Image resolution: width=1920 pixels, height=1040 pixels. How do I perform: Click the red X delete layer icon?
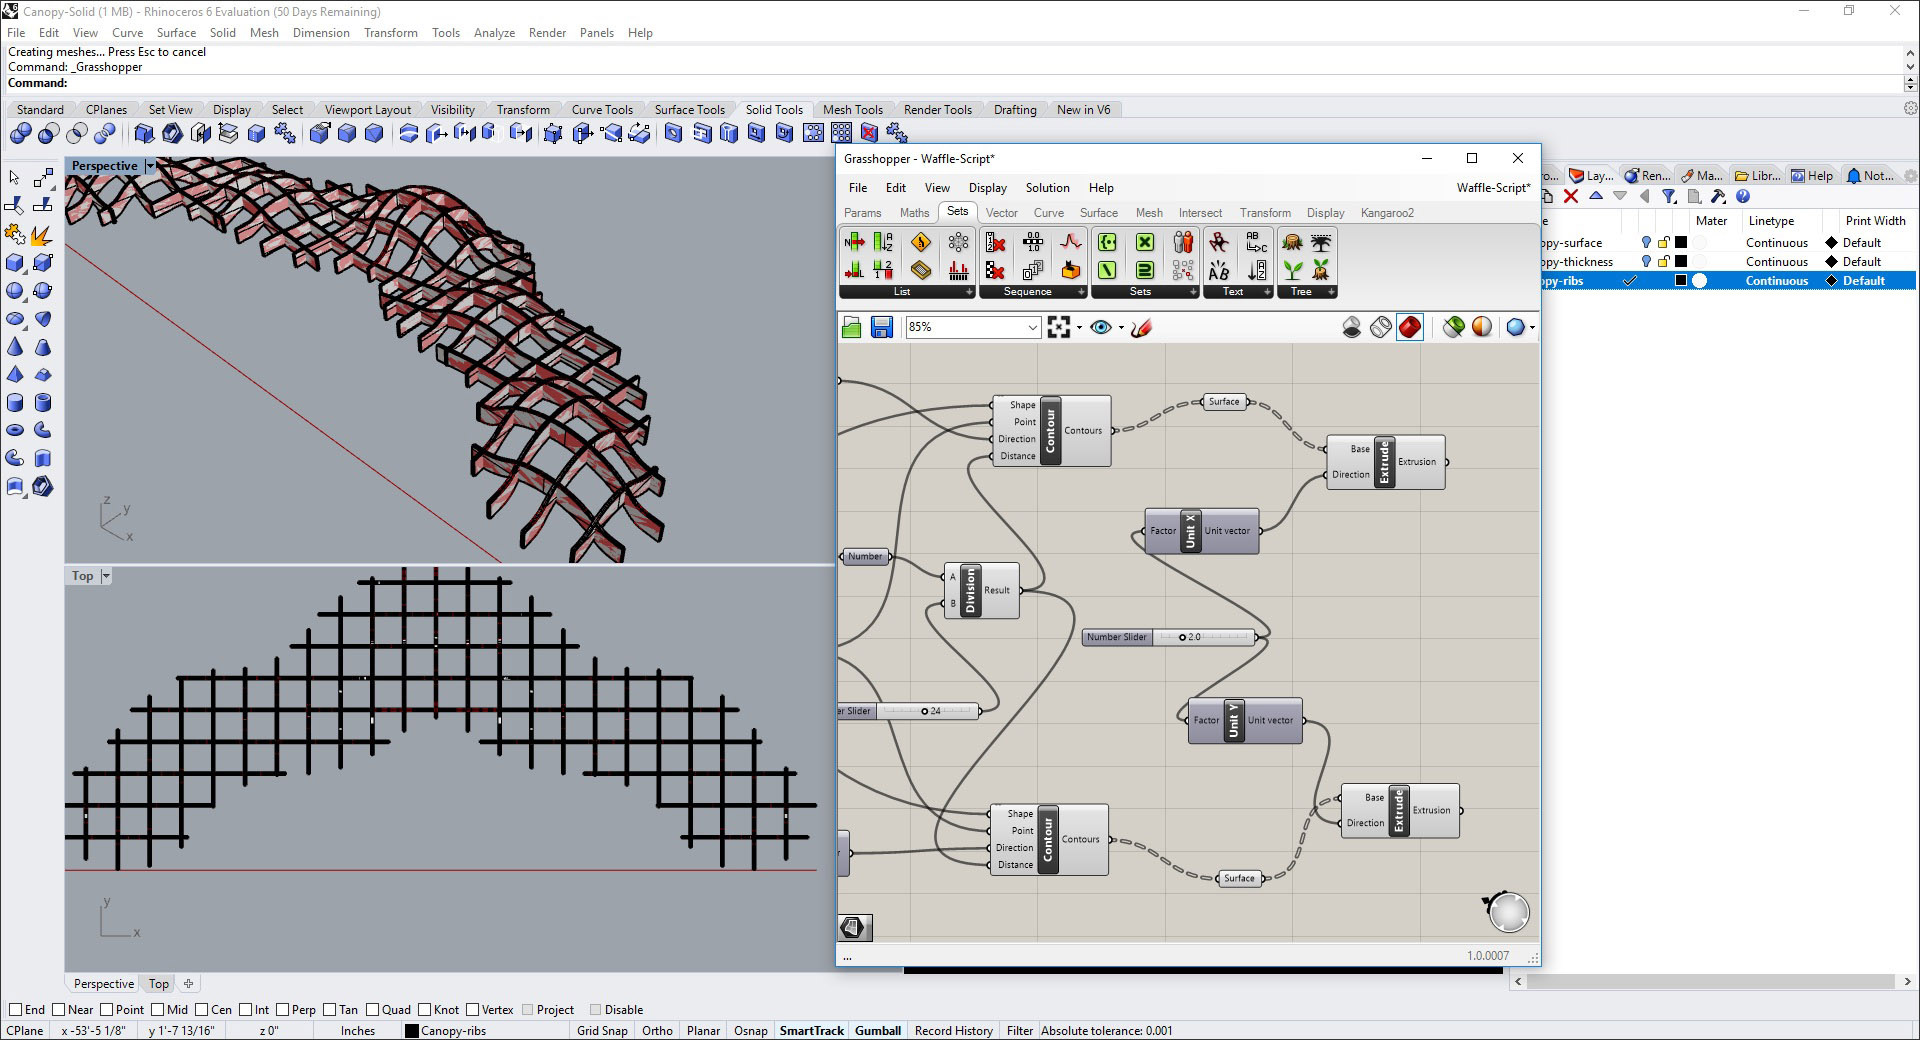pos(1571,197)
